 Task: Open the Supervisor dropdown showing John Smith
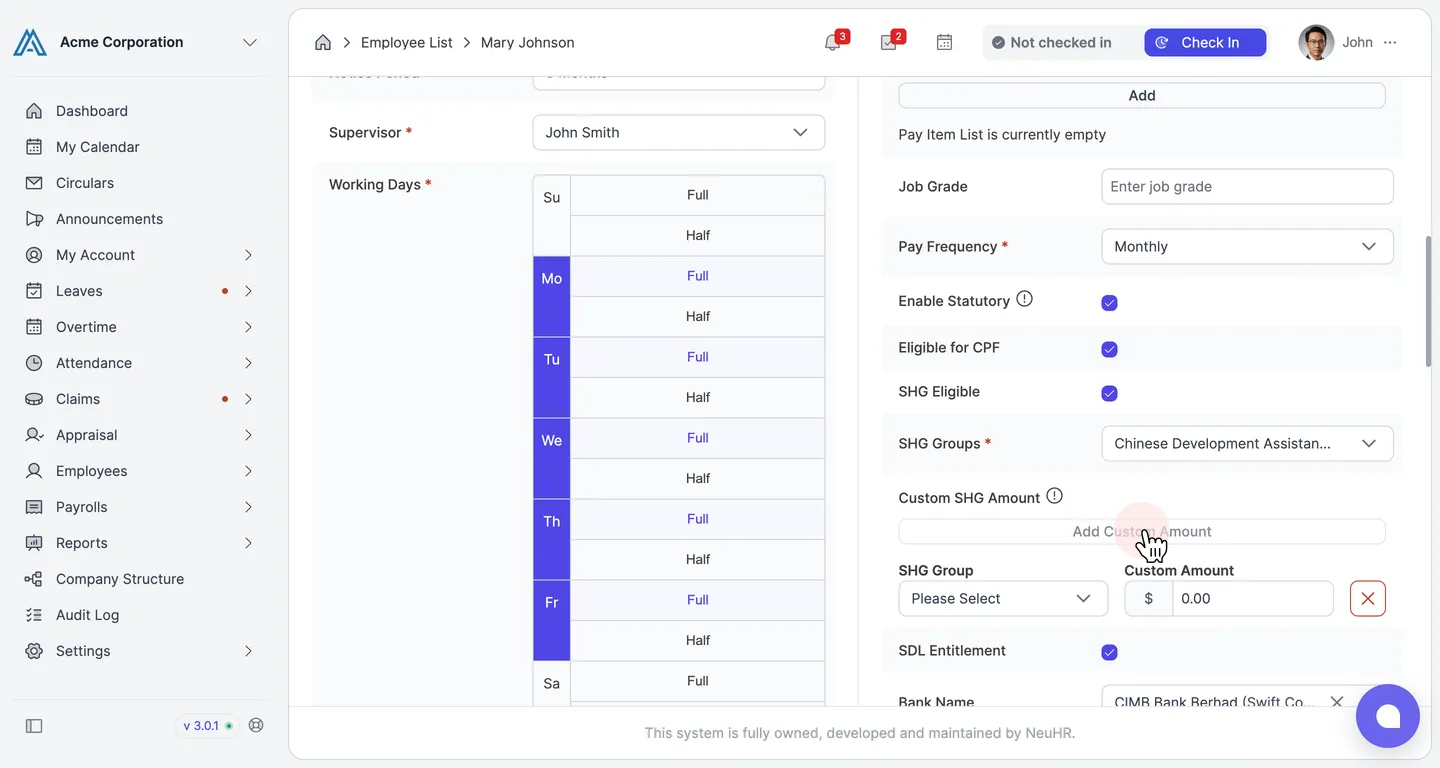(x=679, y=132)
